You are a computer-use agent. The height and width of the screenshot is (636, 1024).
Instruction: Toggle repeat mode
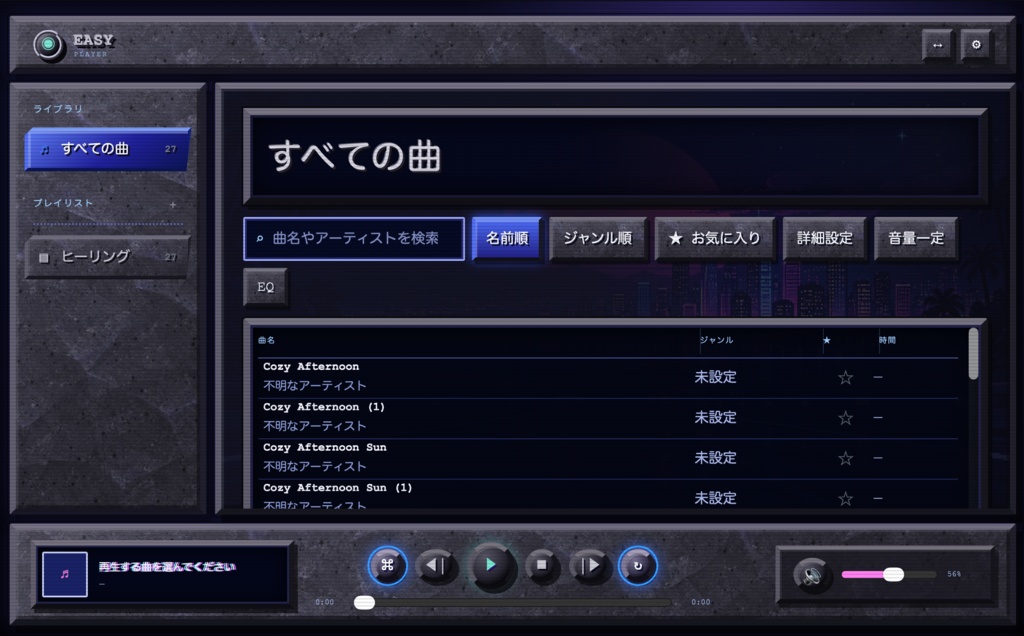click(x=638, y=566)
